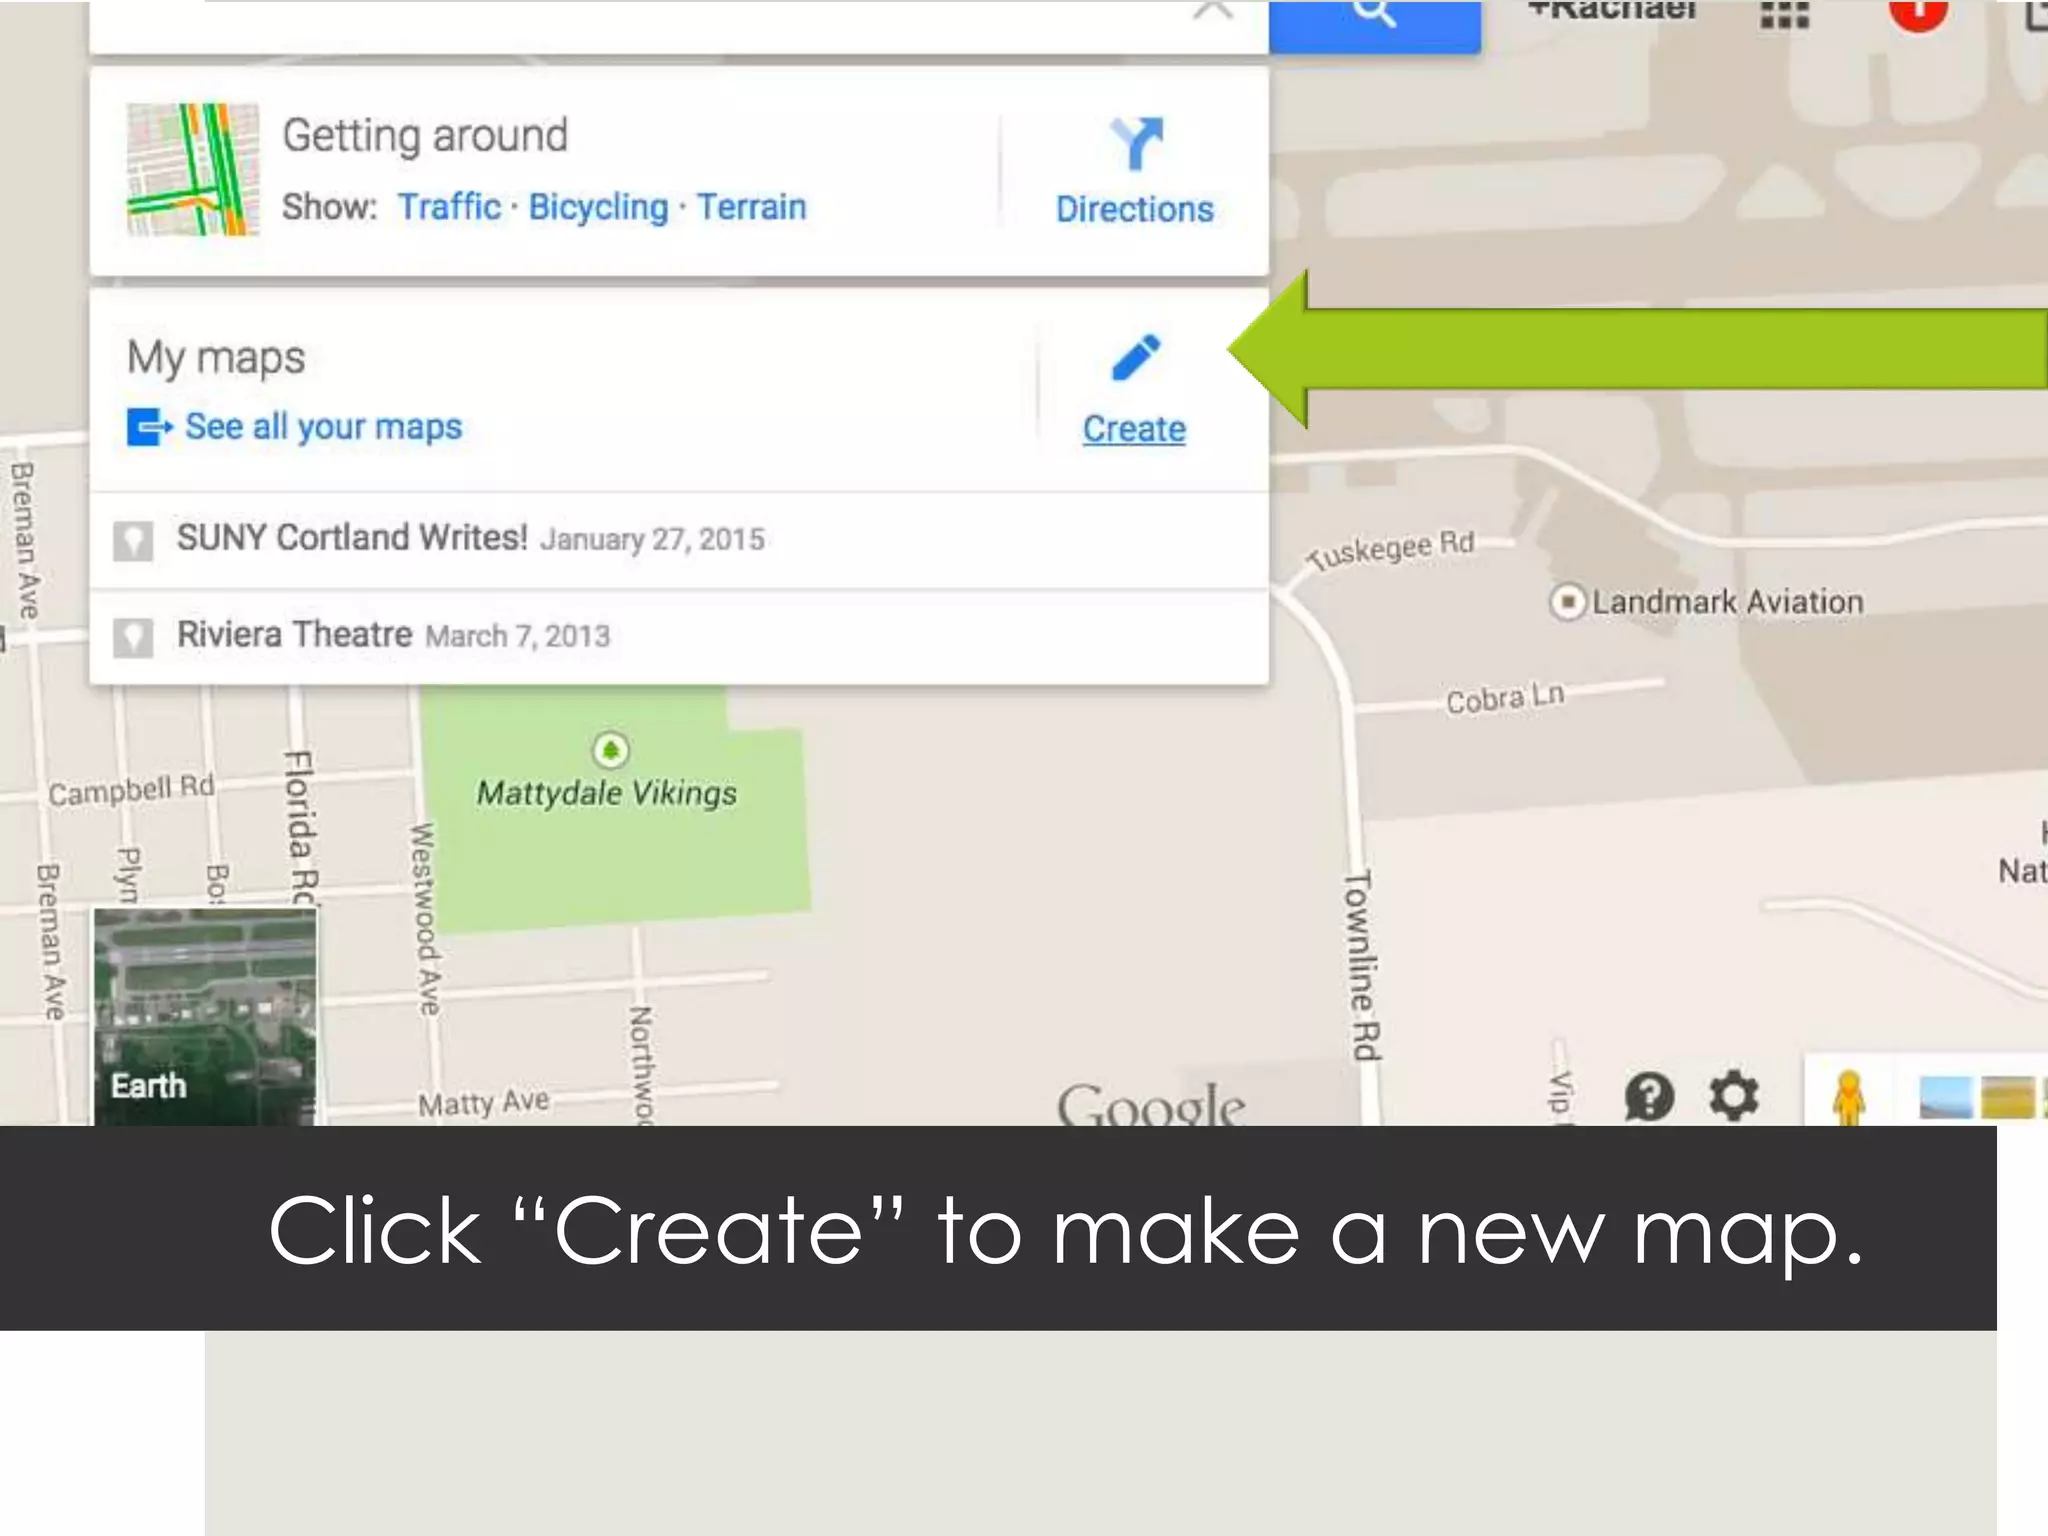Viewport: 2048px width, 1536px height.
Task: Click the Tuskegee Rd road label
Action: coord(1391,549)
